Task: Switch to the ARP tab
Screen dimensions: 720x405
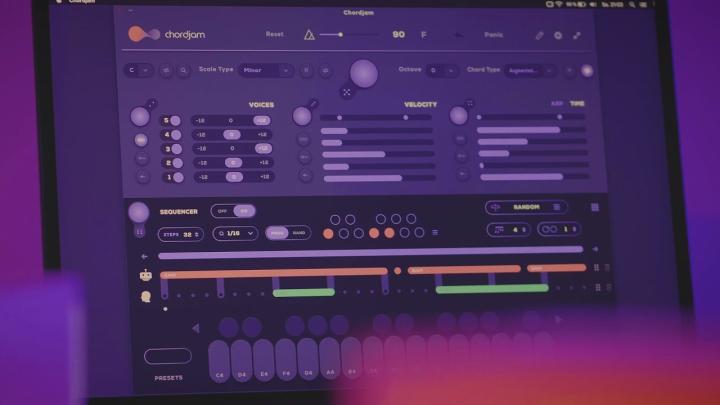Action: pyautogui.click(x=557, y=104)
